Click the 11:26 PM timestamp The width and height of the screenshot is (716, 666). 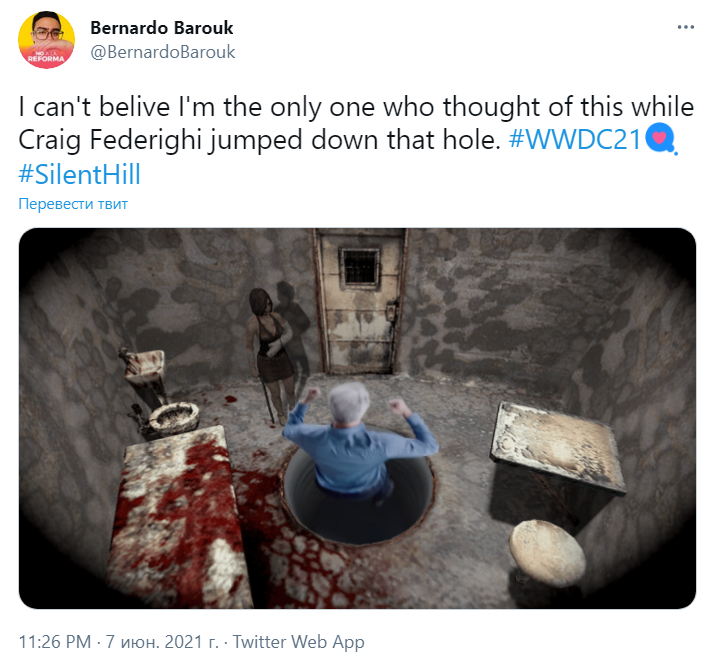pyautogui.click(x=55, y=642)
